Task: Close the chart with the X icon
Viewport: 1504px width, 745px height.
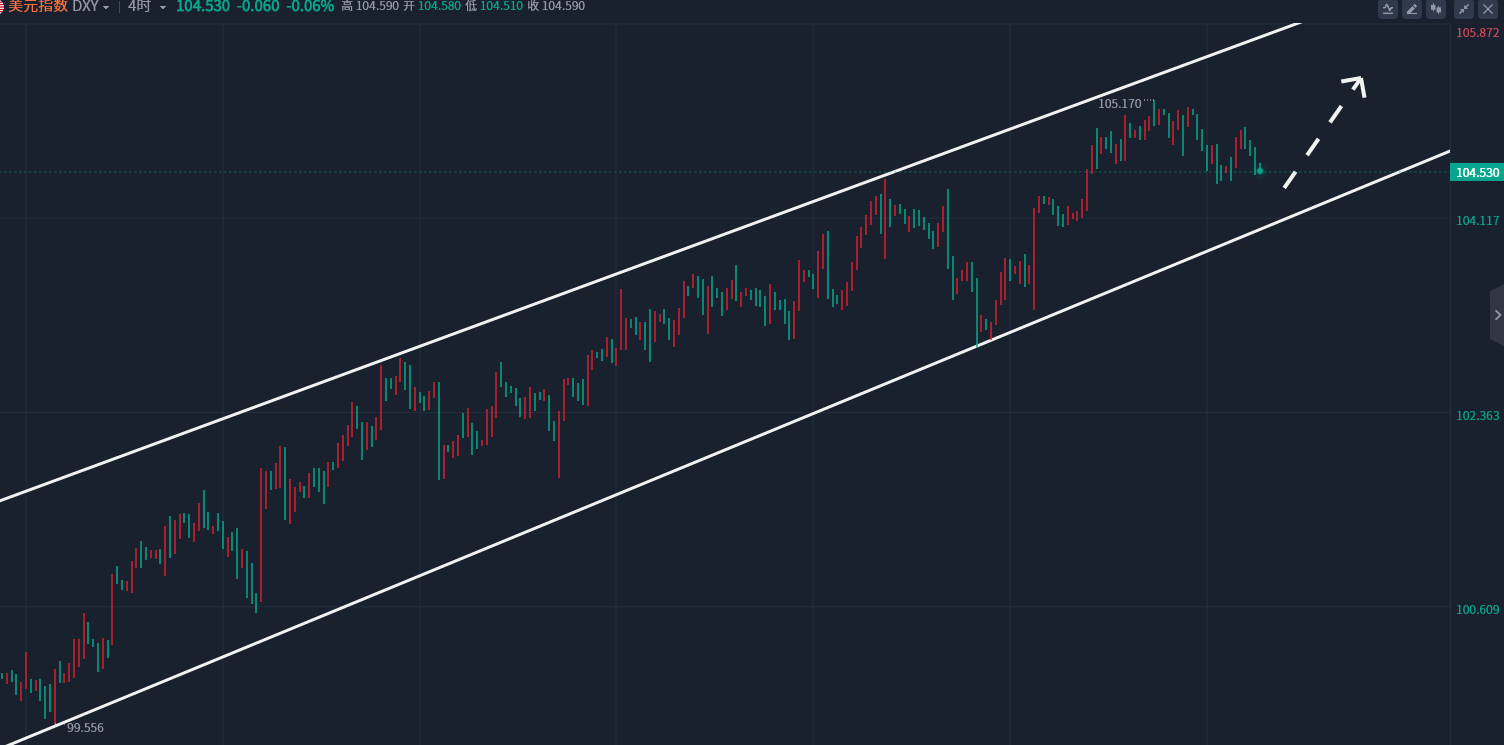Action: pos(1488,9)
